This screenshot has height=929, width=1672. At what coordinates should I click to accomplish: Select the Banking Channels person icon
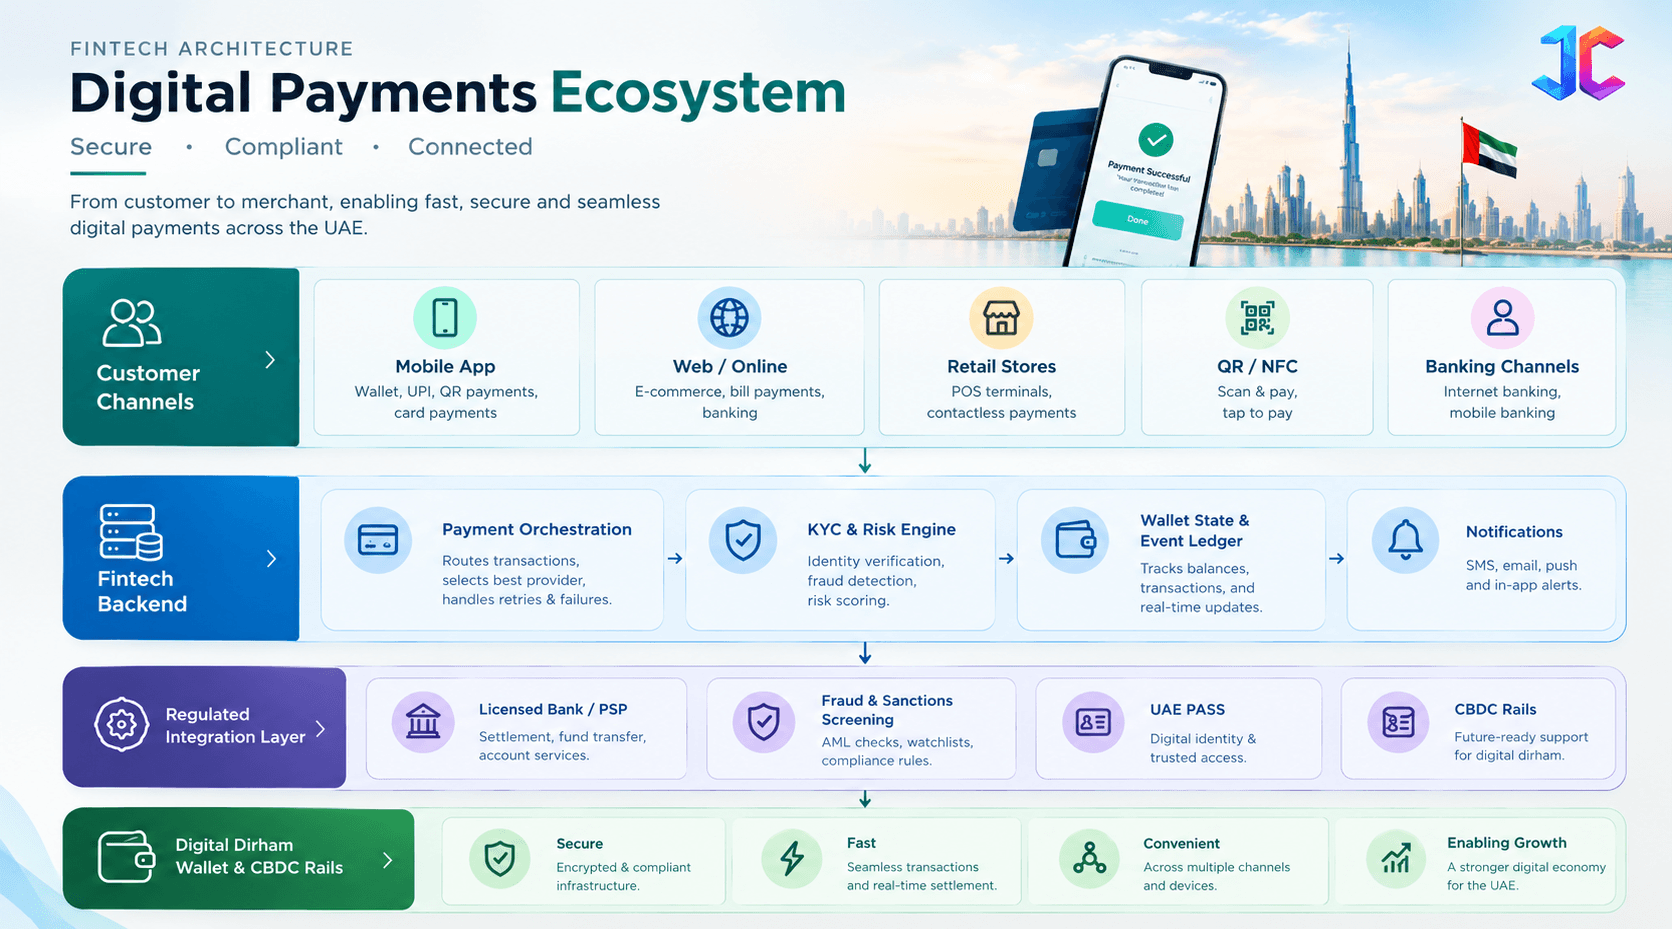(x=1502, y=318)
